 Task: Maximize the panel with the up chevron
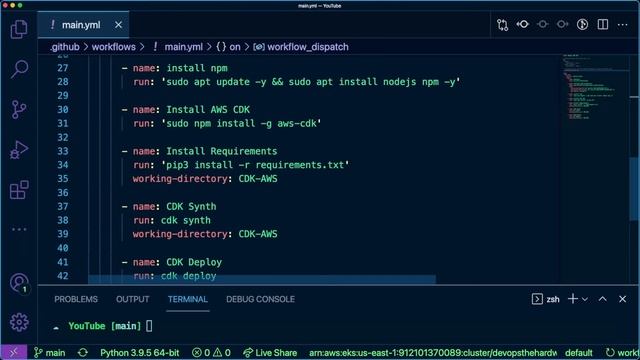pyautogui.click(x=602, y=299)
